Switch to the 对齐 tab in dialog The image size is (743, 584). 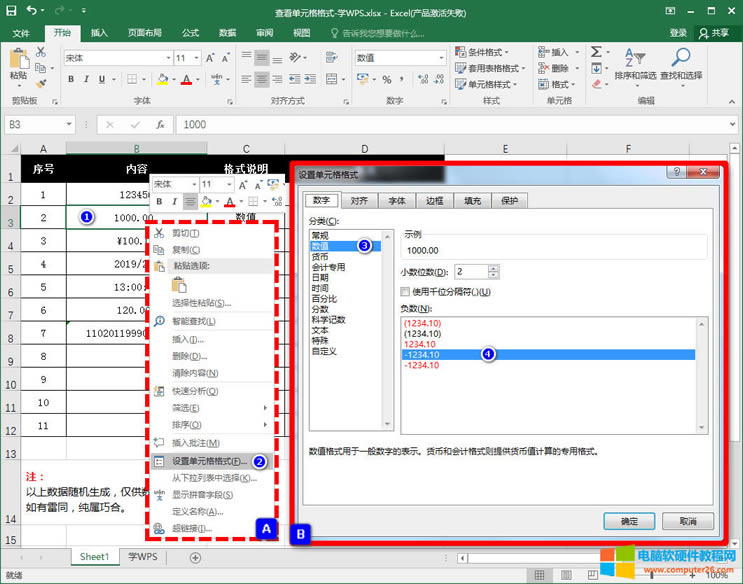pos(358,201)
